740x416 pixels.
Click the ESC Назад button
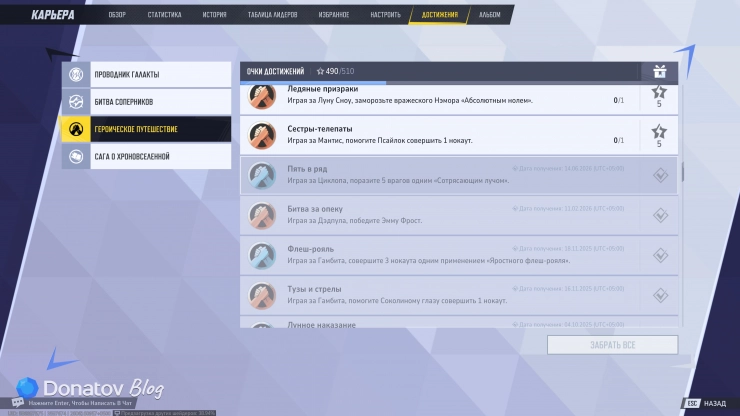pyautogui.click(x=706, y=403)
